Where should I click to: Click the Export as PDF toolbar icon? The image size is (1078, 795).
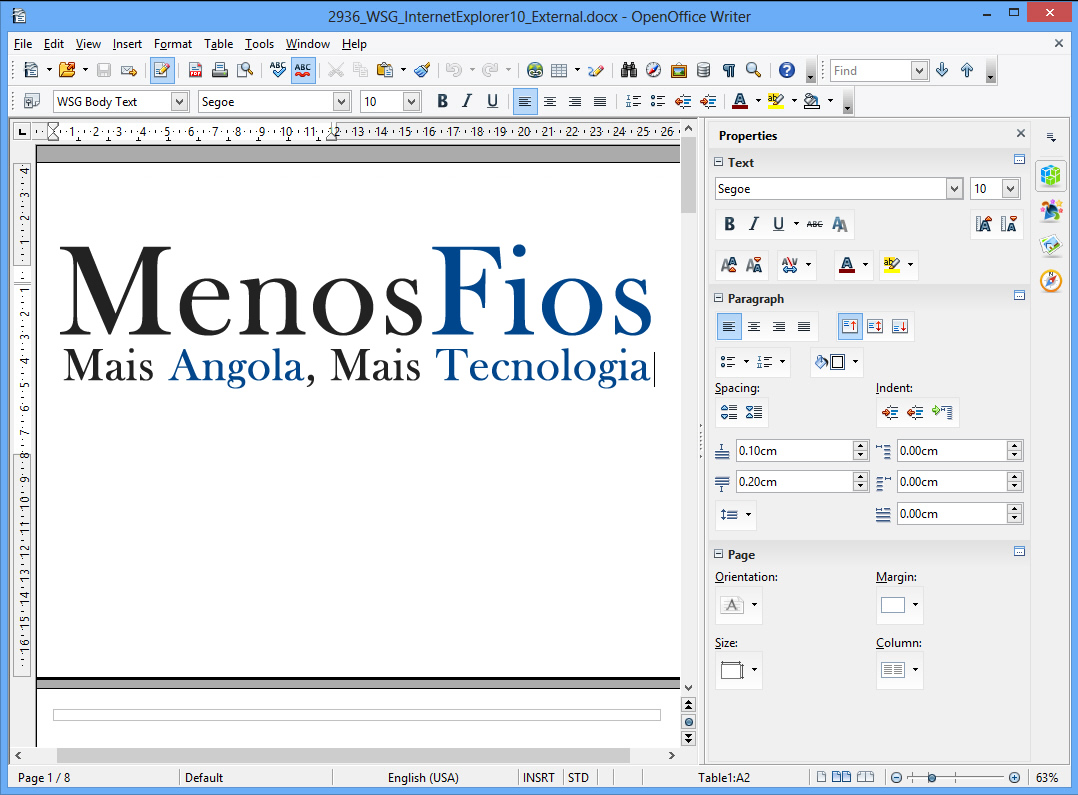coord(195,70)
